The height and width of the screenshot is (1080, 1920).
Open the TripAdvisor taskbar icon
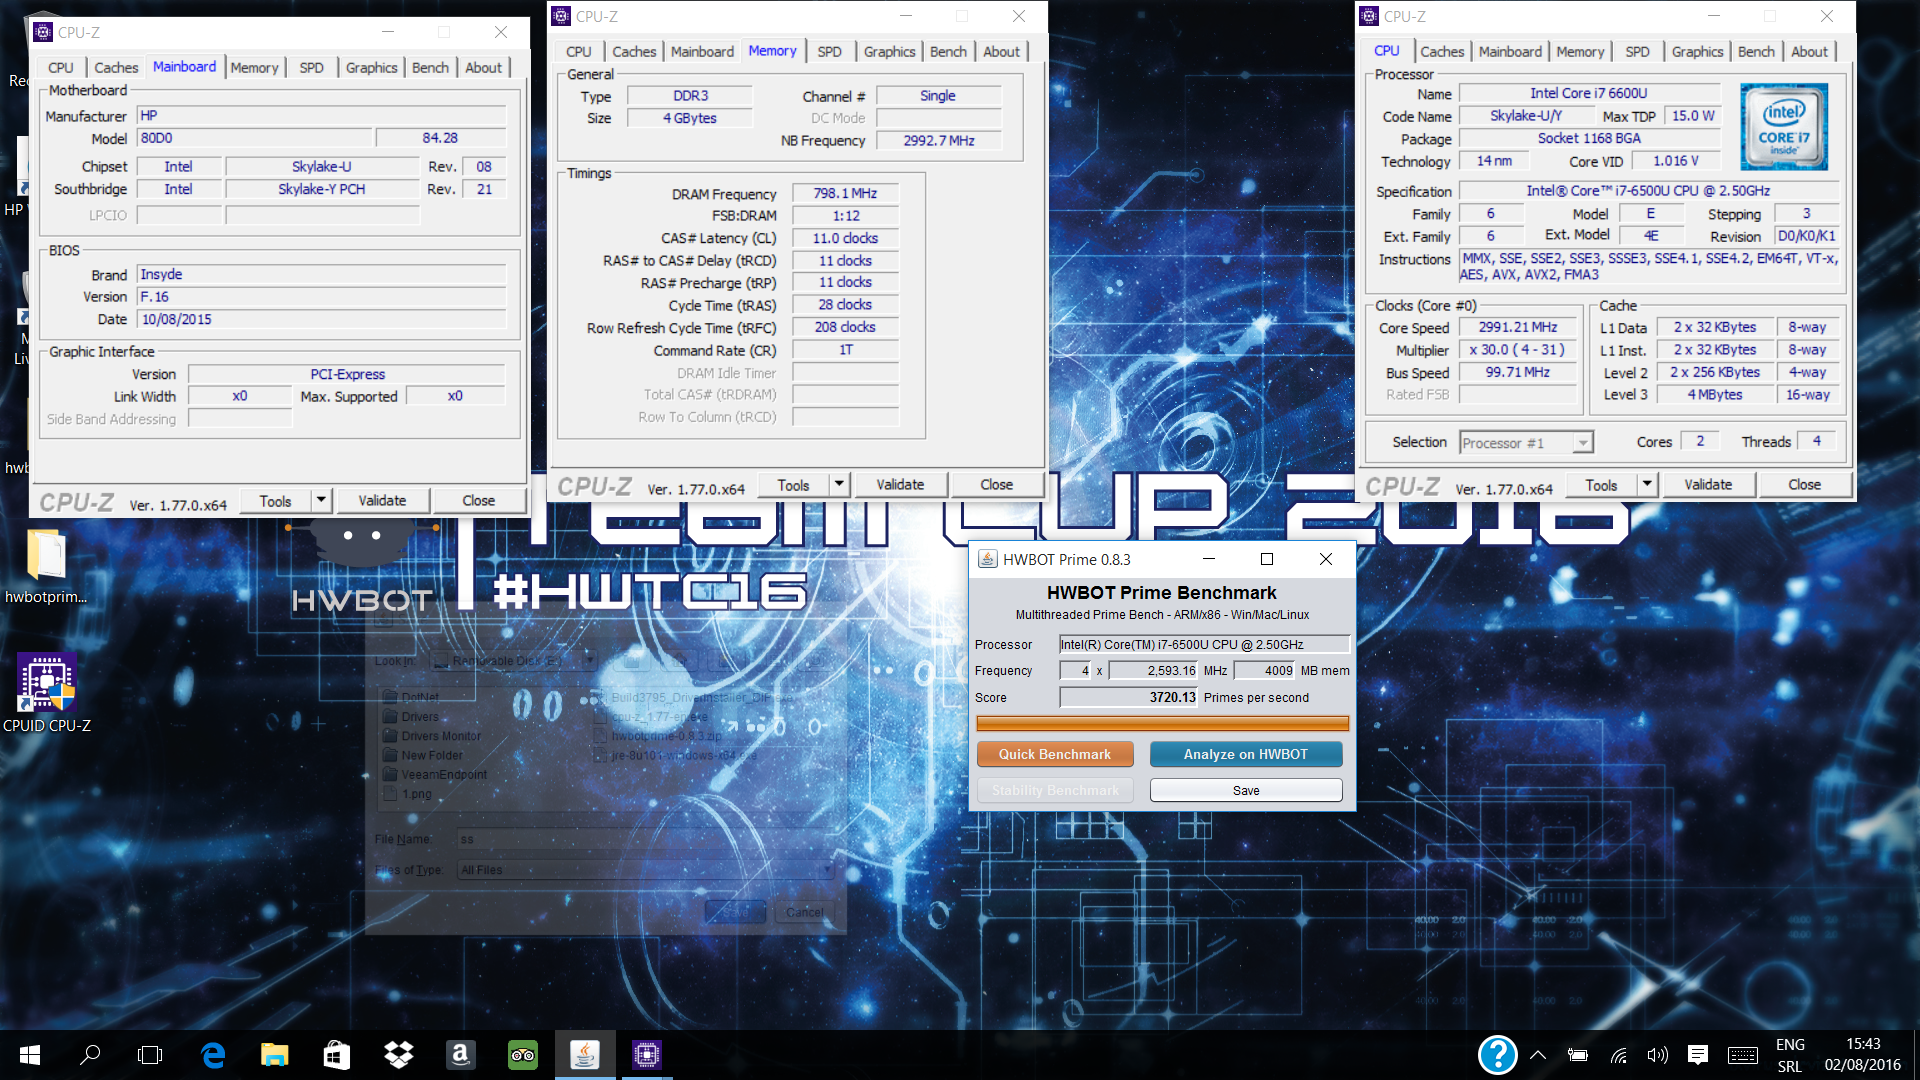[x=523, y=1054]
